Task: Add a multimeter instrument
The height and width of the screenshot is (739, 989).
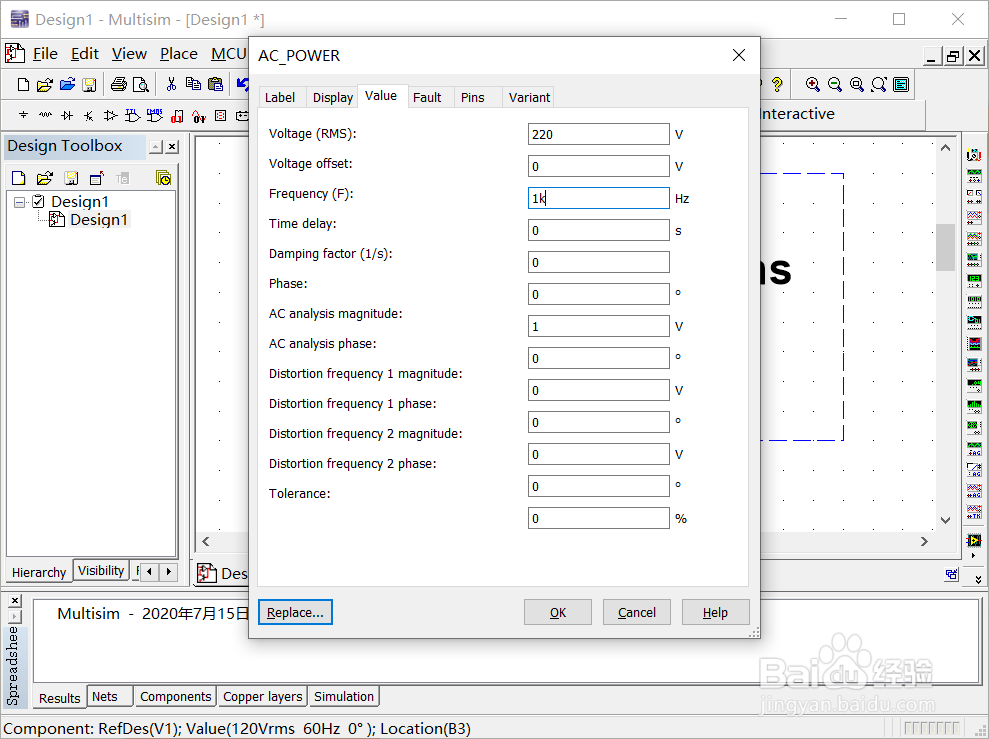Action: pyautogui.click(x=974, y=154)
